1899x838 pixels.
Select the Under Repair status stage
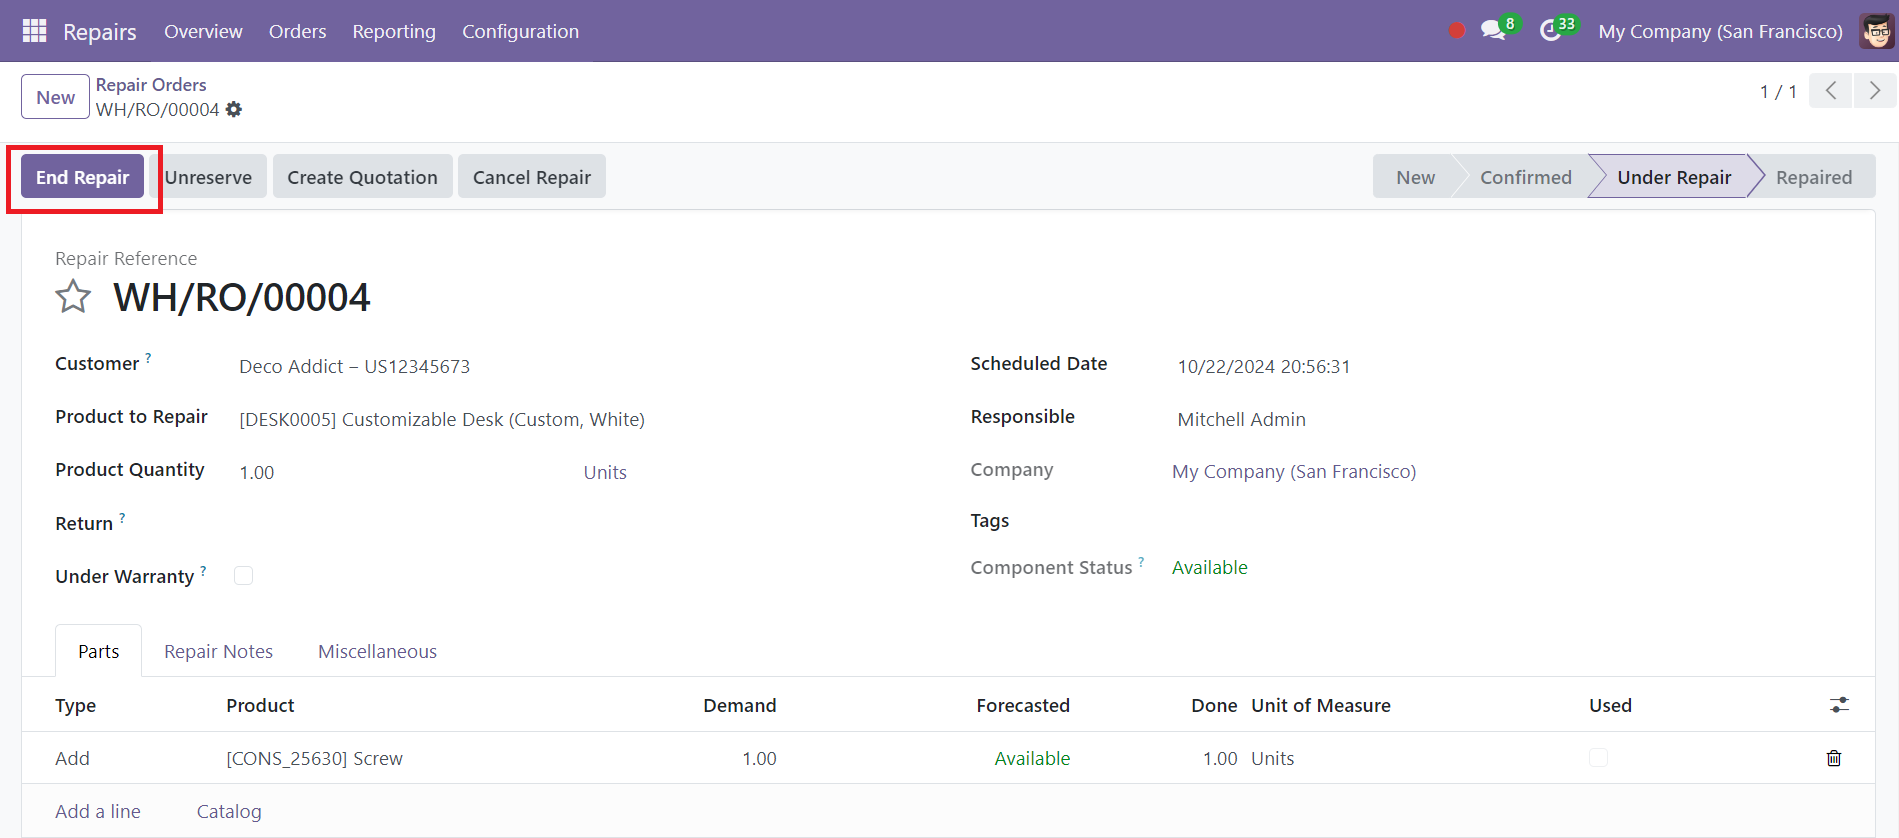[x=1674, y=177]
